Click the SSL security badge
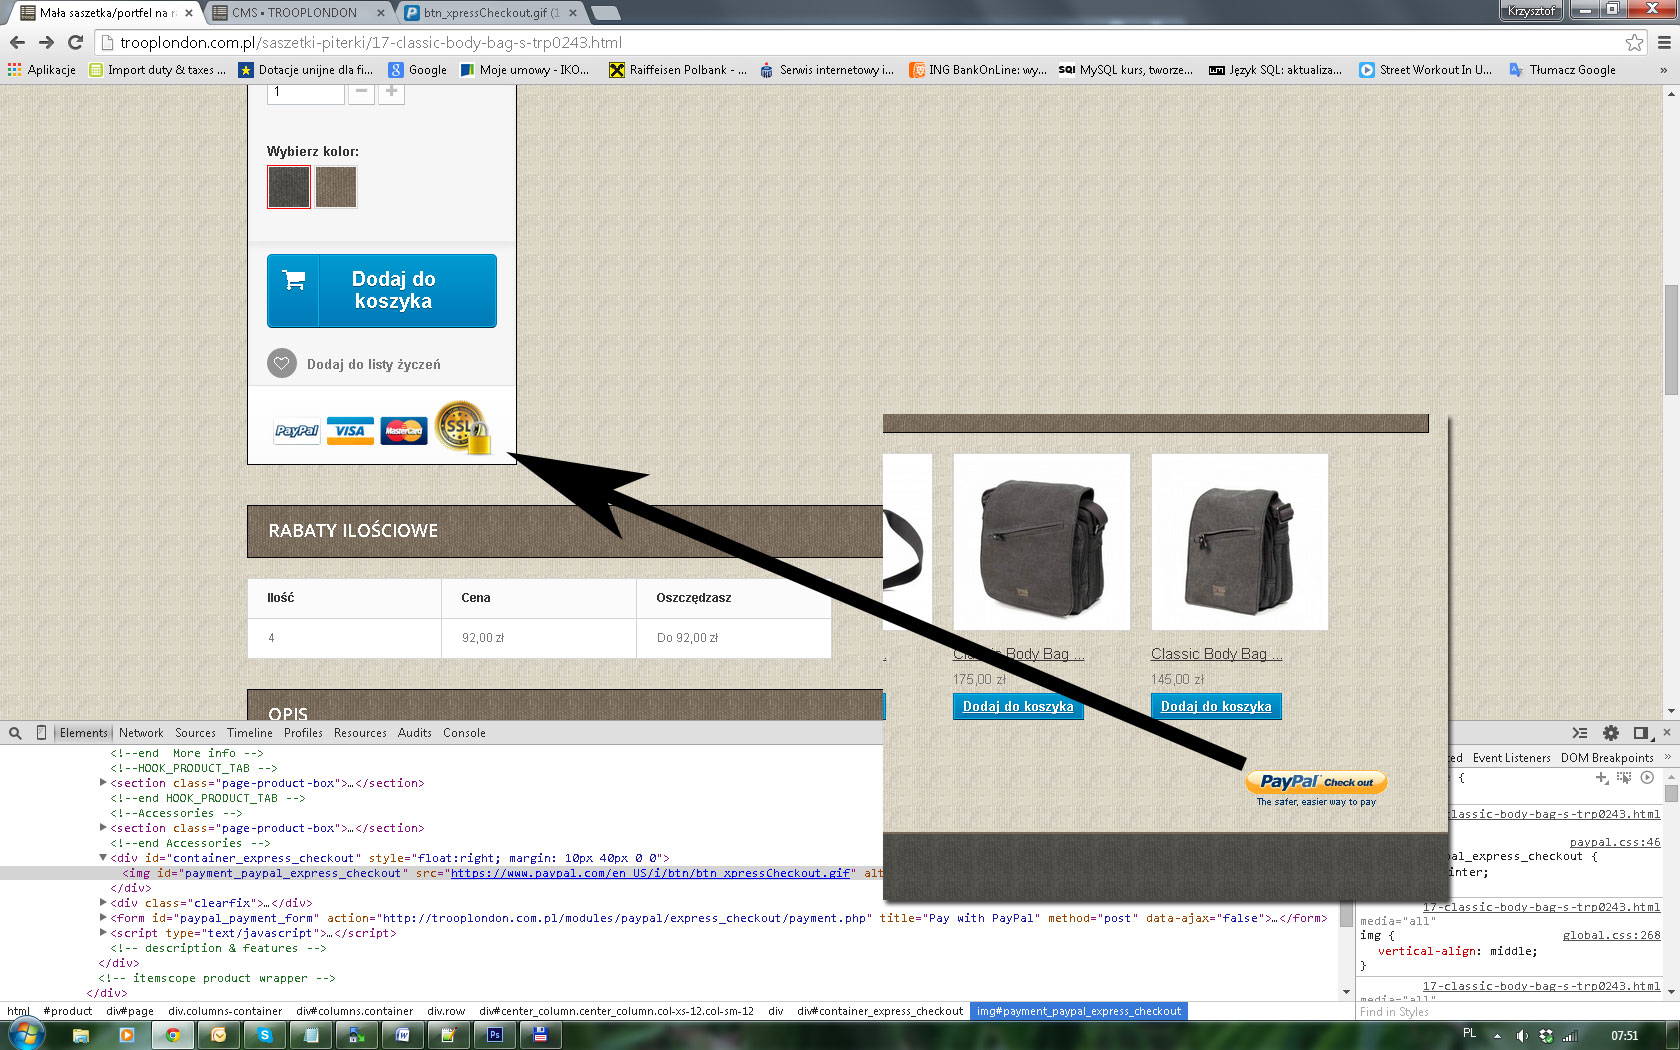 (x=462, y=427)
